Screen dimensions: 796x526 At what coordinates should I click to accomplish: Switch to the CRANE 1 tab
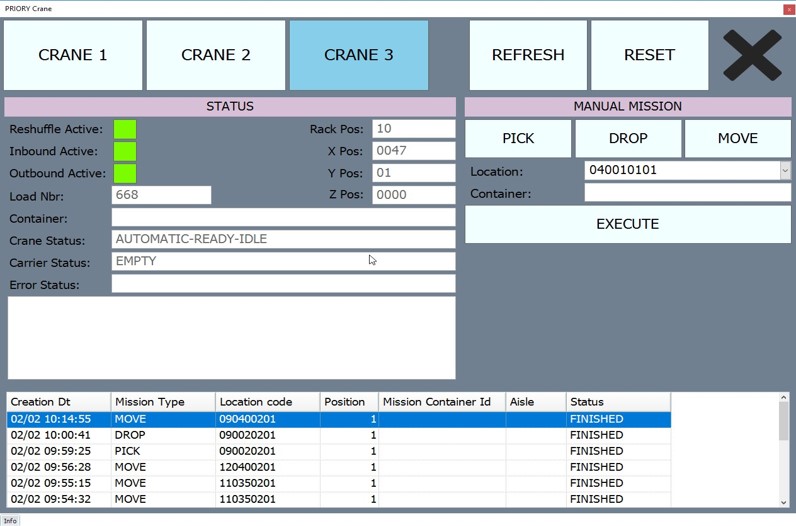[73, 55]
